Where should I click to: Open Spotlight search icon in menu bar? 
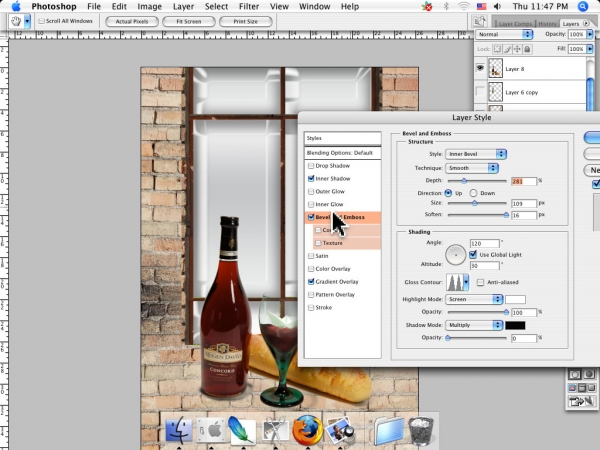pos(582,6)
